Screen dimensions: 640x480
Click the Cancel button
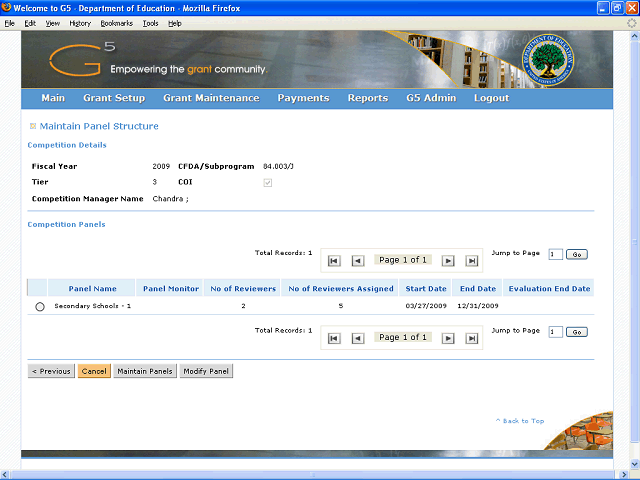pyautogui.click(x=94, y=371)
